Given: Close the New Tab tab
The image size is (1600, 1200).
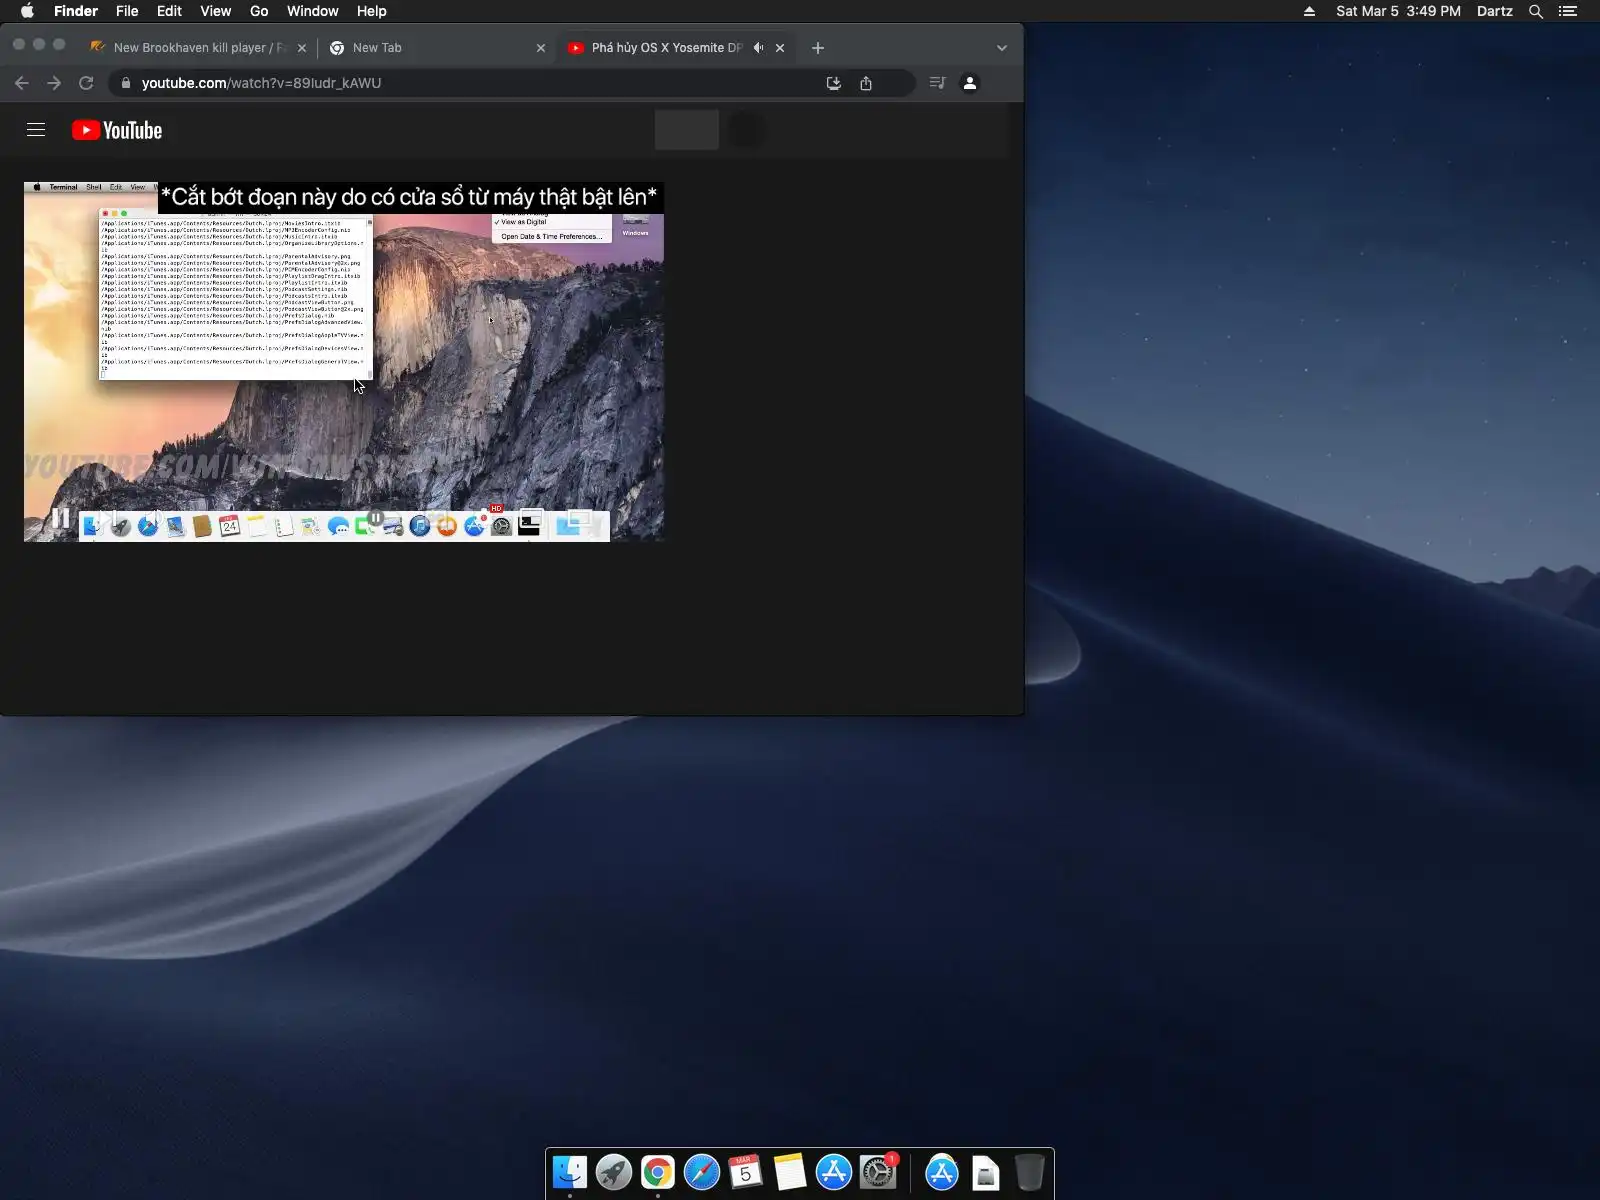Looking at the screenshot, I should point(541,48).
